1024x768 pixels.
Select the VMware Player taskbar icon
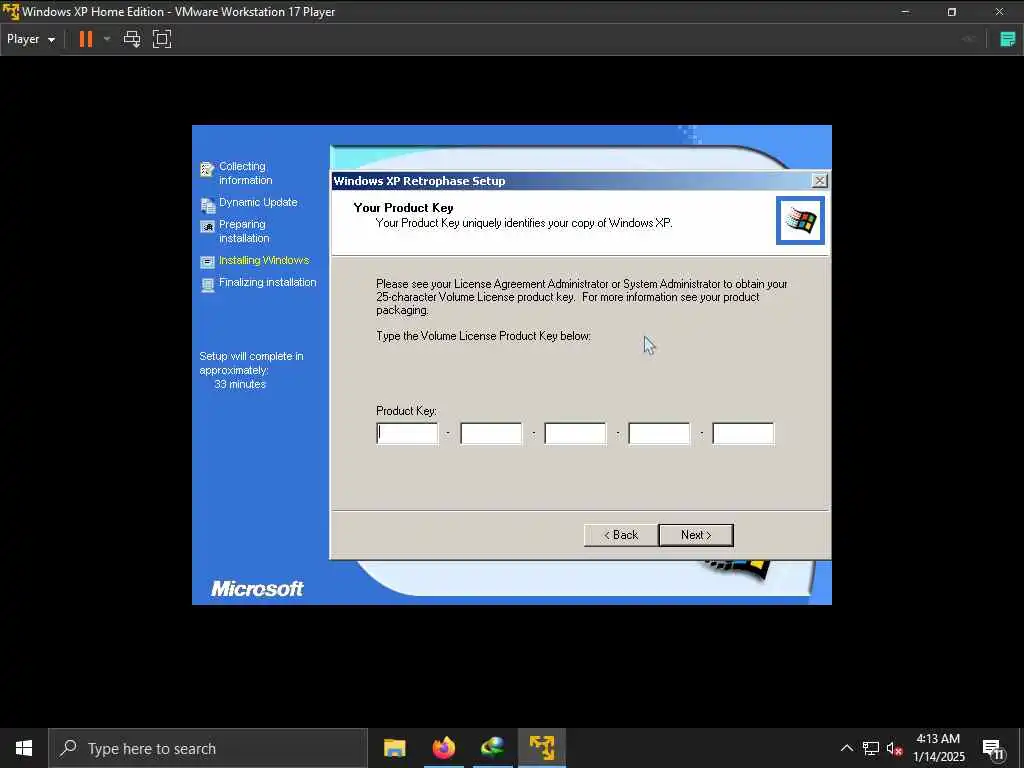(x=541, y=748)
